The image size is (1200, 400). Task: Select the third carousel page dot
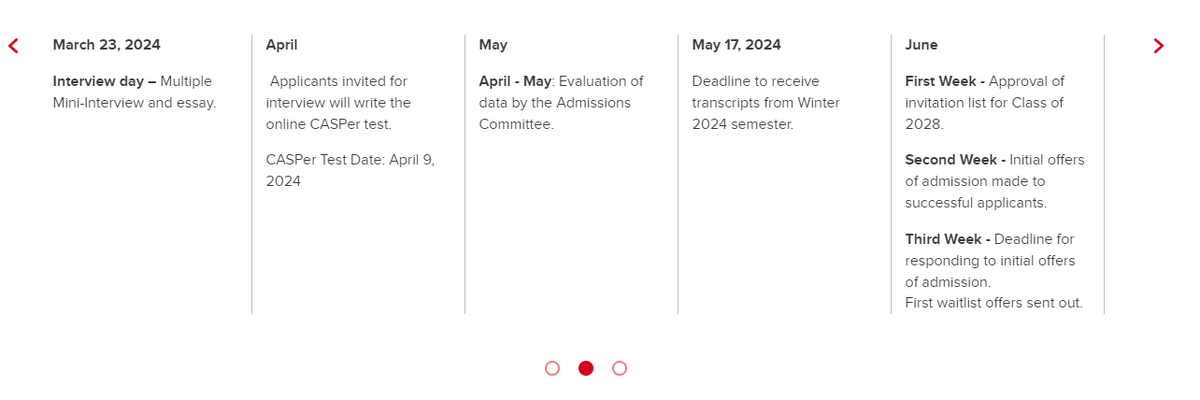619,368
